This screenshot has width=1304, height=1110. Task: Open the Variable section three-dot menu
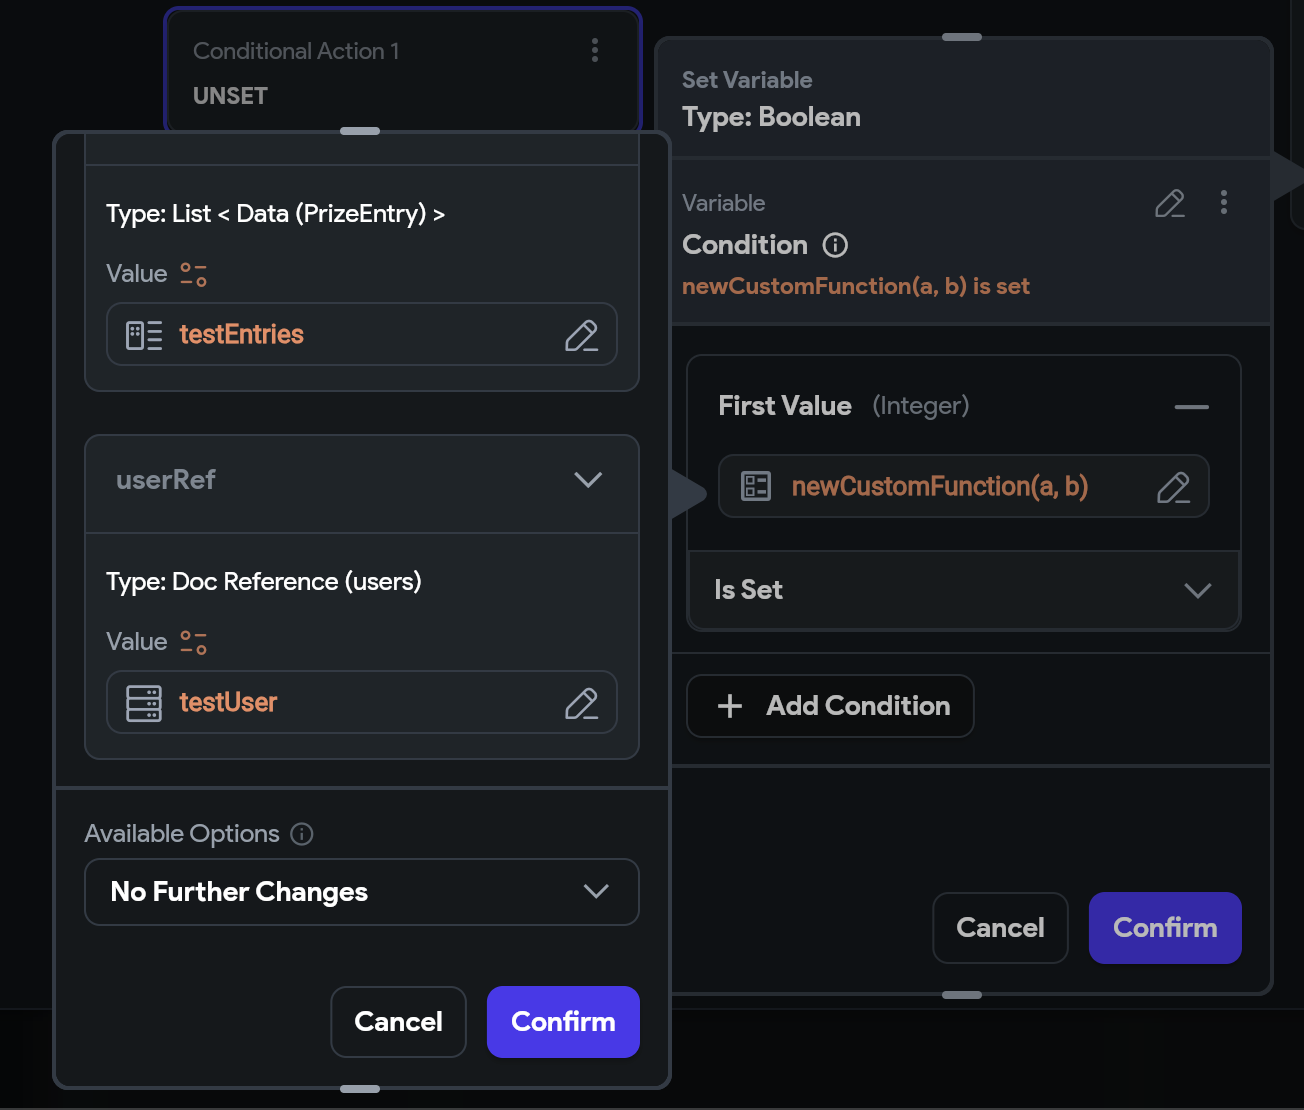pos(1224,203)
